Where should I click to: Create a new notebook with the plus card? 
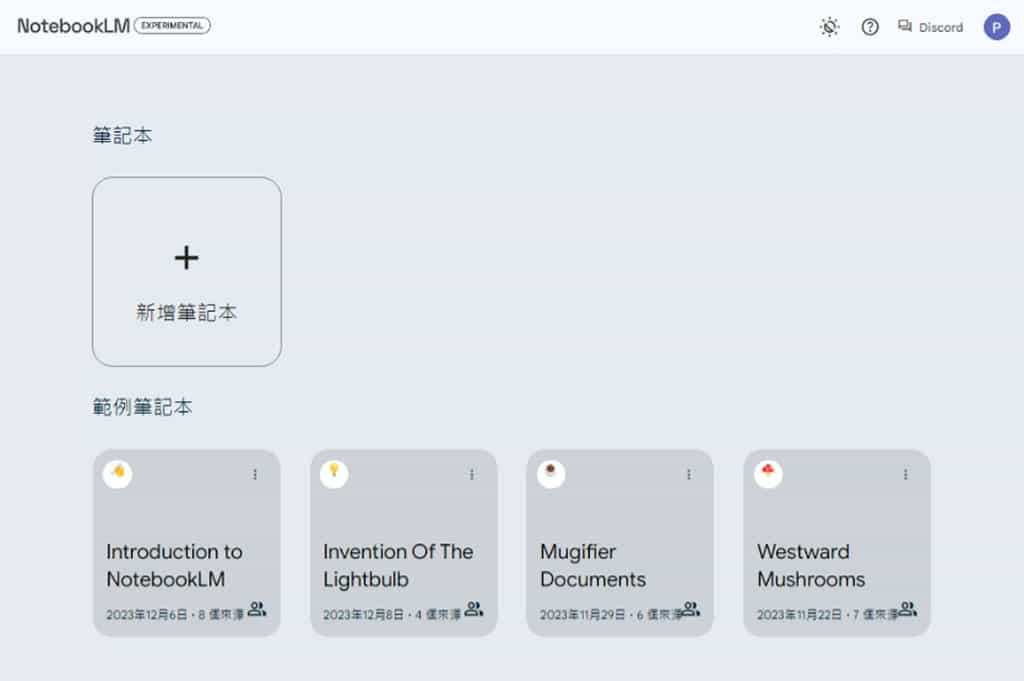(187, 271)
